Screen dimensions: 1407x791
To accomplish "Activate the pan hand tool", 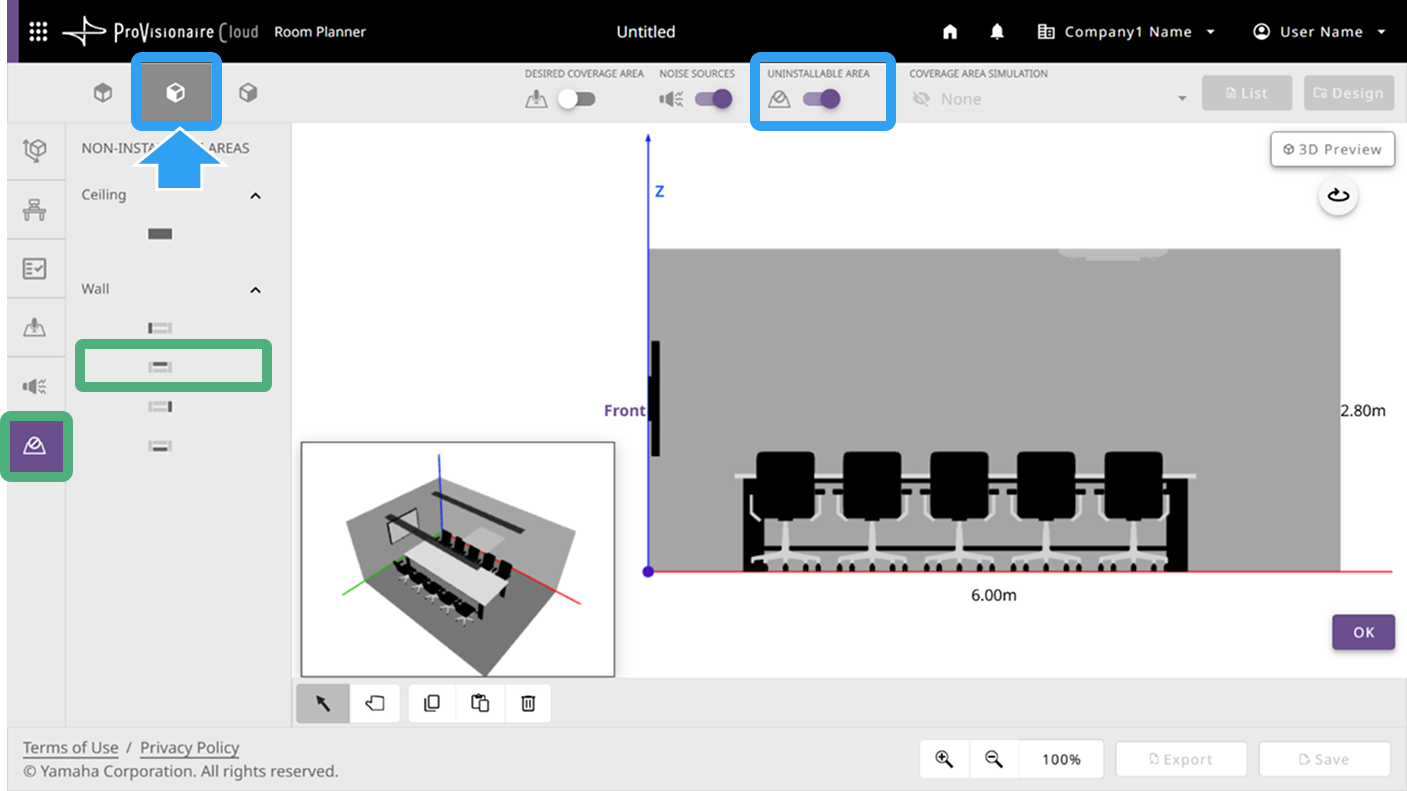I will point(375,704).
